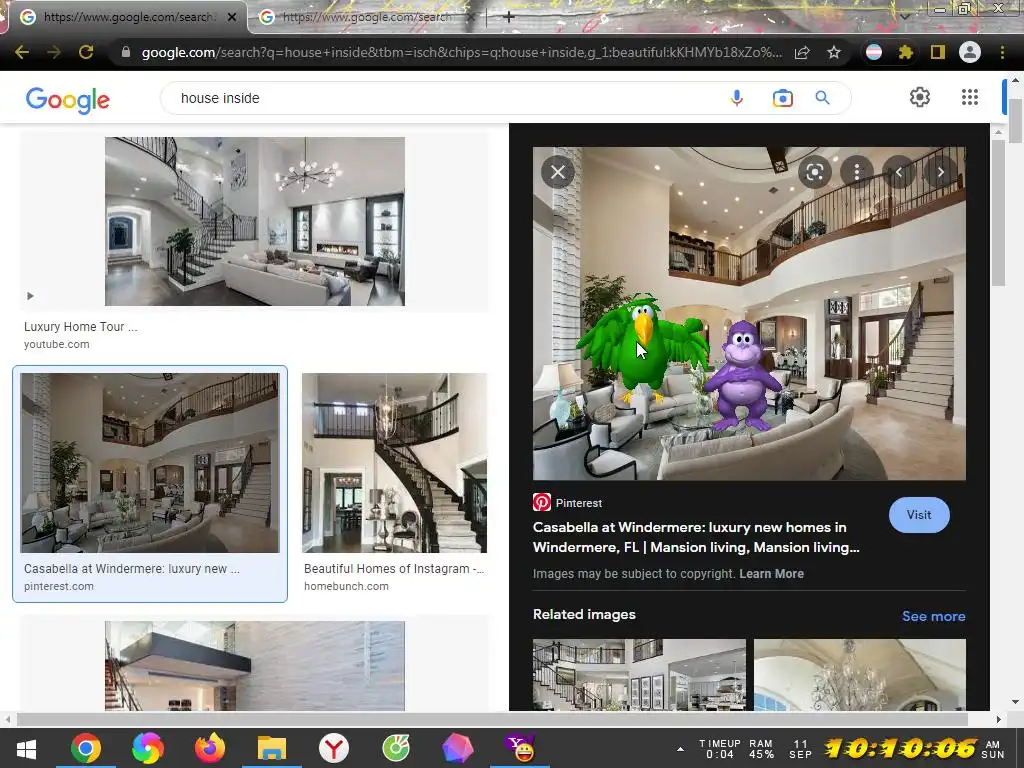This screenshot has height=768, width=1024.
Task: Click the striped flag extension icon
Action: (874, 52)
